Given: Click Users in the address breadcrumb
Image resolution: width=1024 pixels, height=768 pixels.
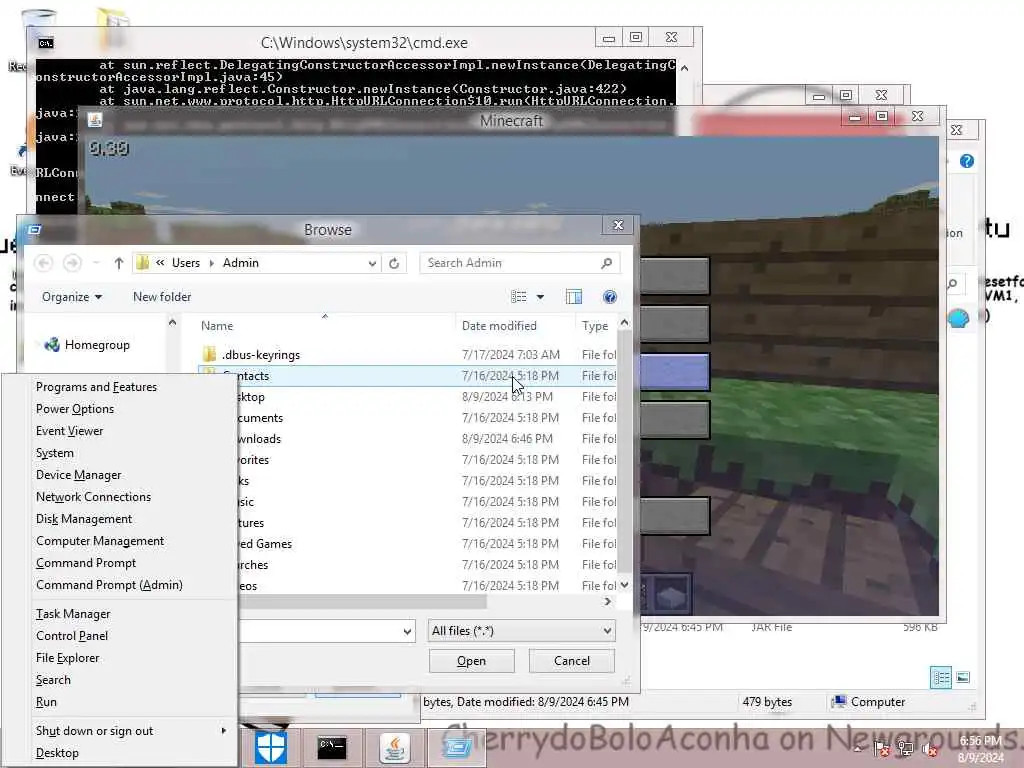Looking at the screenshot, I should coord(185,263).
